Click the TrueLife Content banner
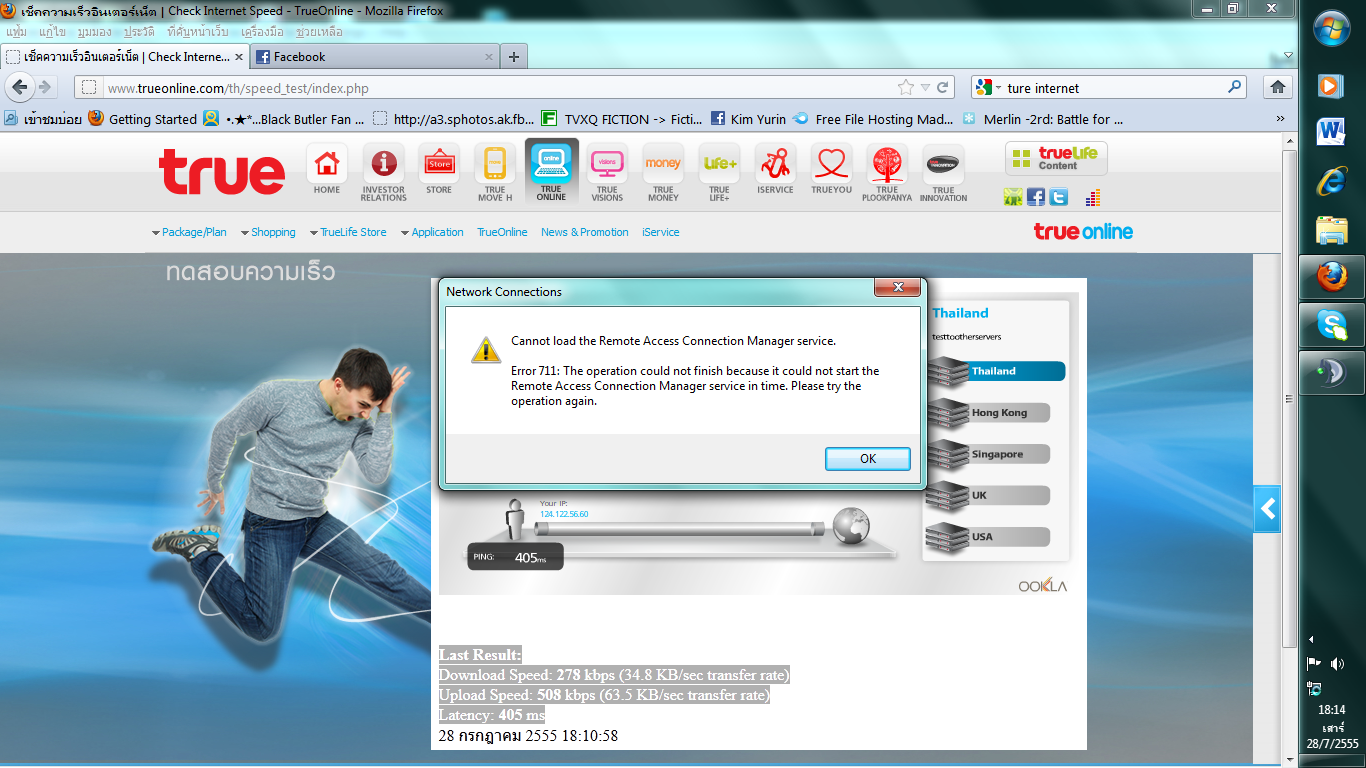1366x768 pixels. [1056, 158]
